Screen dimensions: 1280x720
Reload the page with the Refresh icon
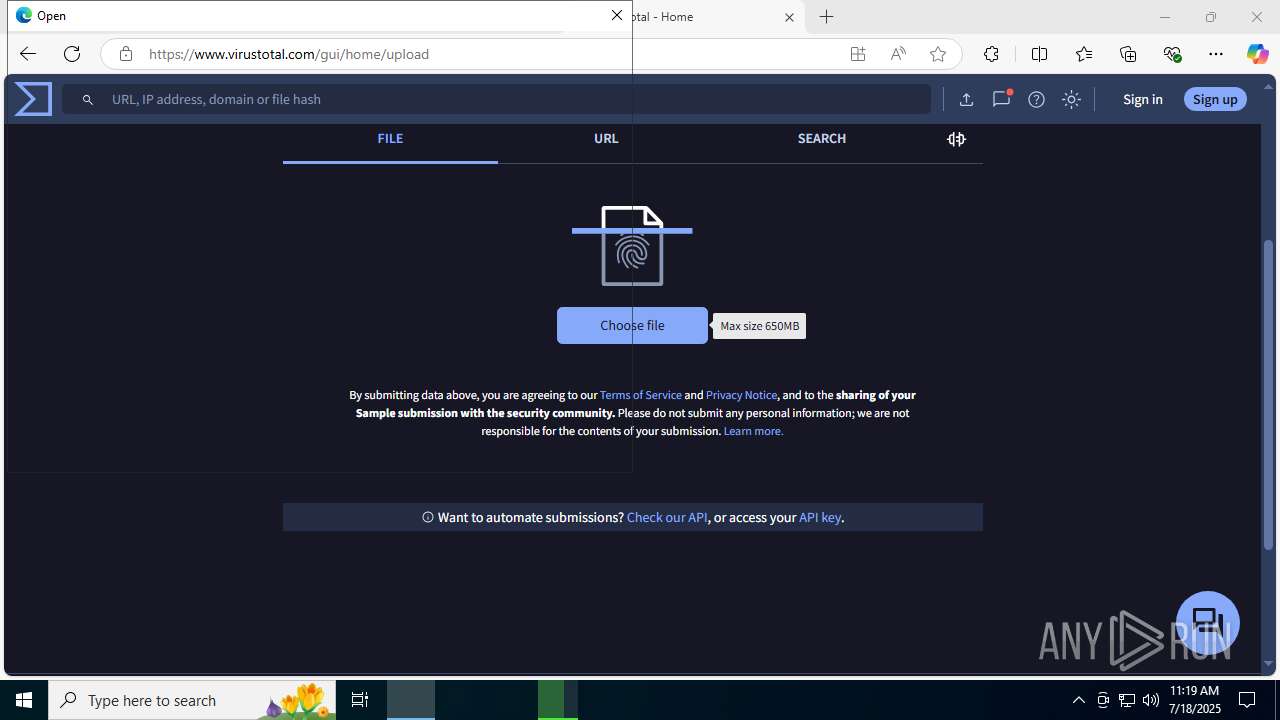pyautogui.click(x=72, y=54)
